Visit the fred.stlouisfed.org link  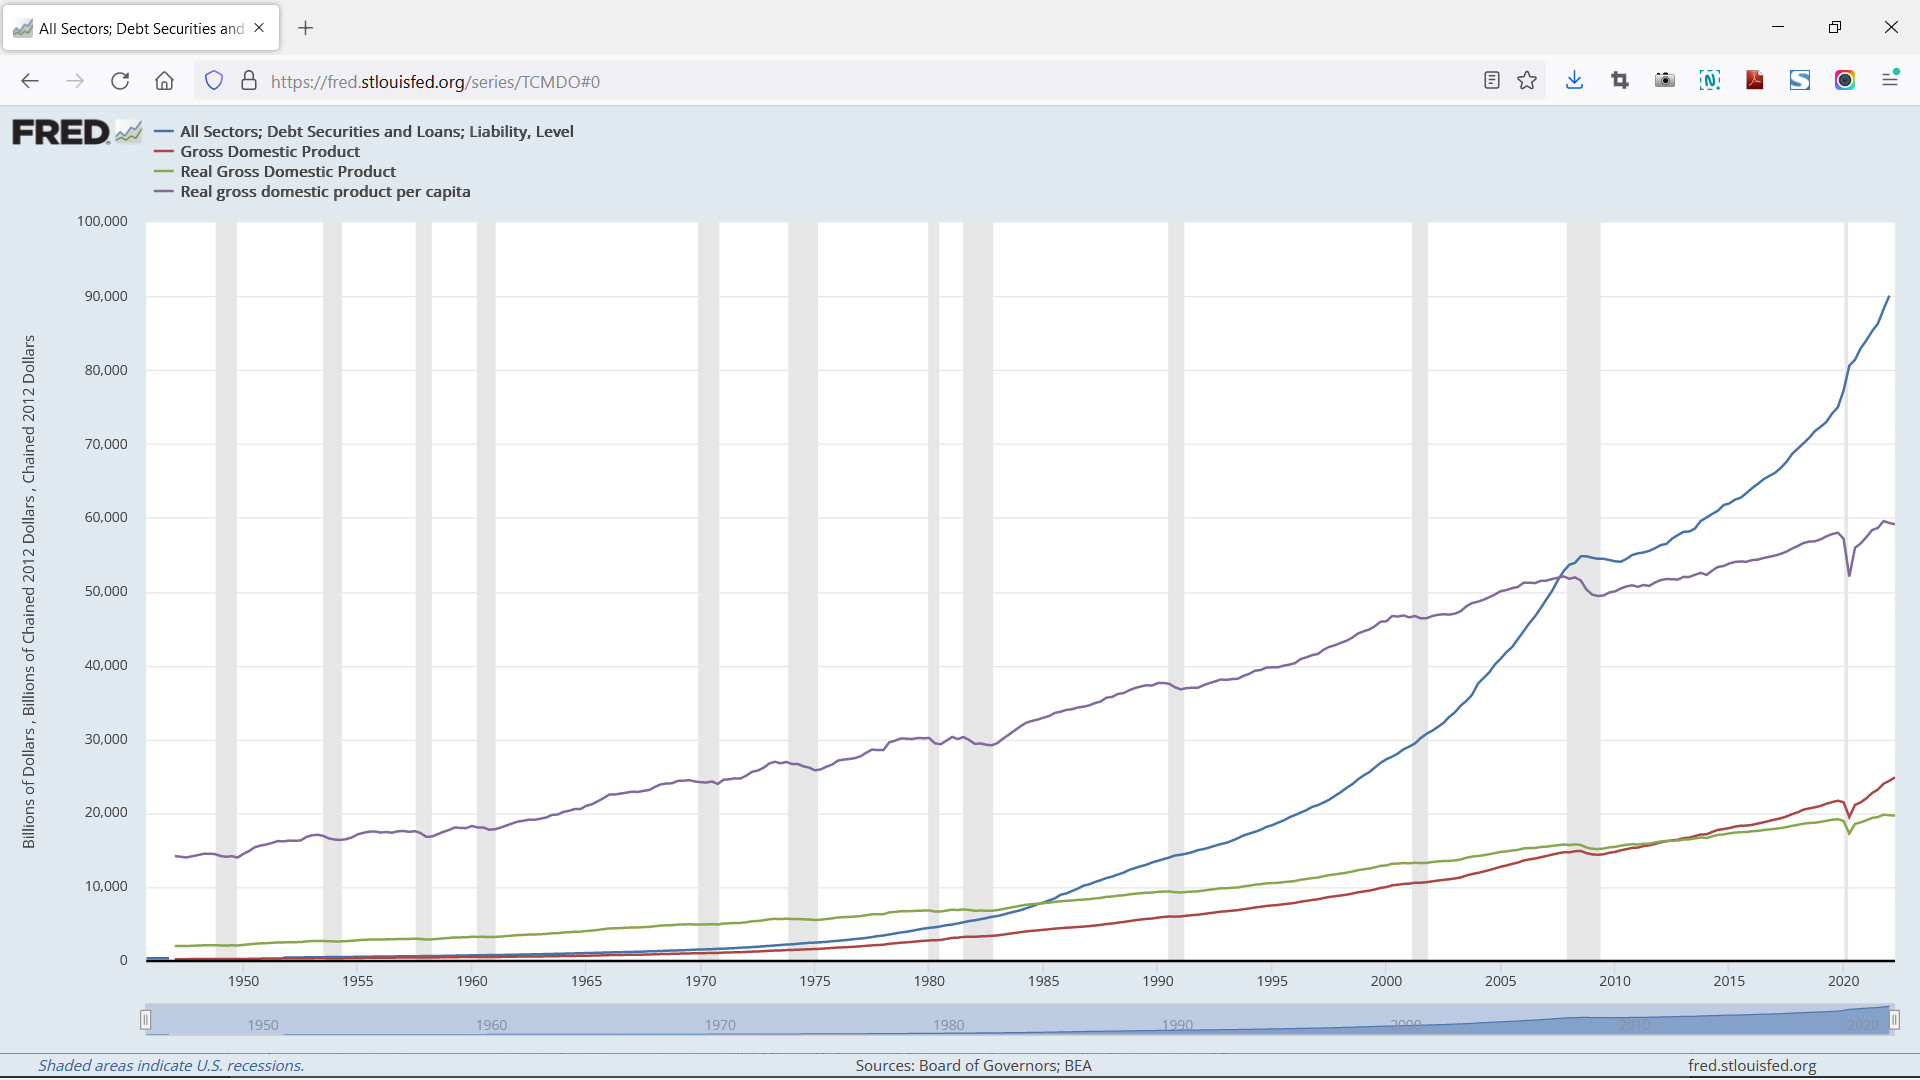[x=1751, y=1065]
